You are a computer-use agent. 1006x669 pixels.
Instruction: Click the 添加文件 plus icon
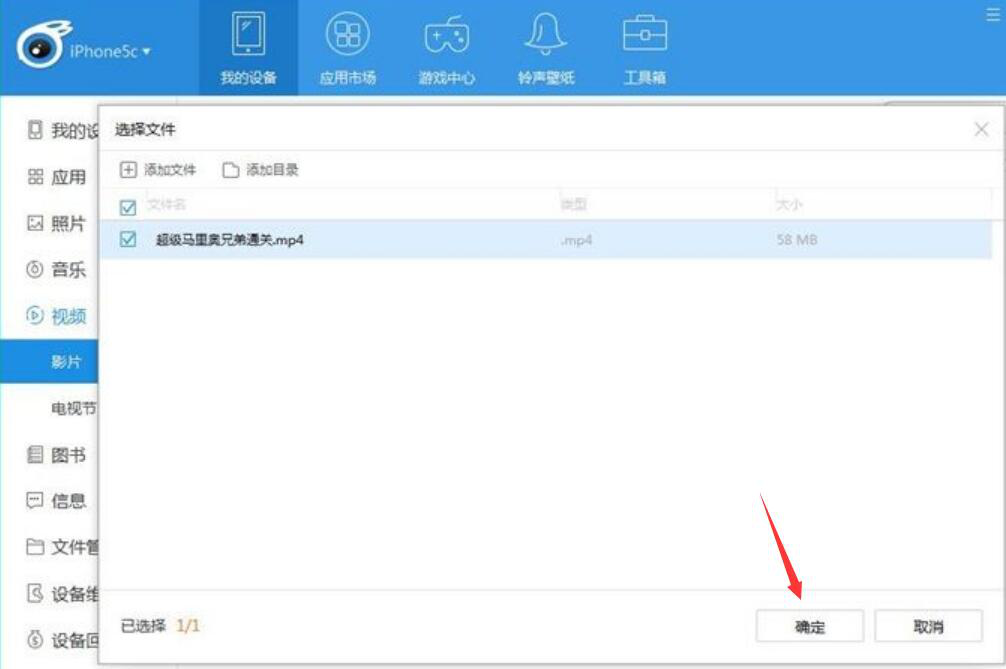pyautogui.click(x=128, y=169)
